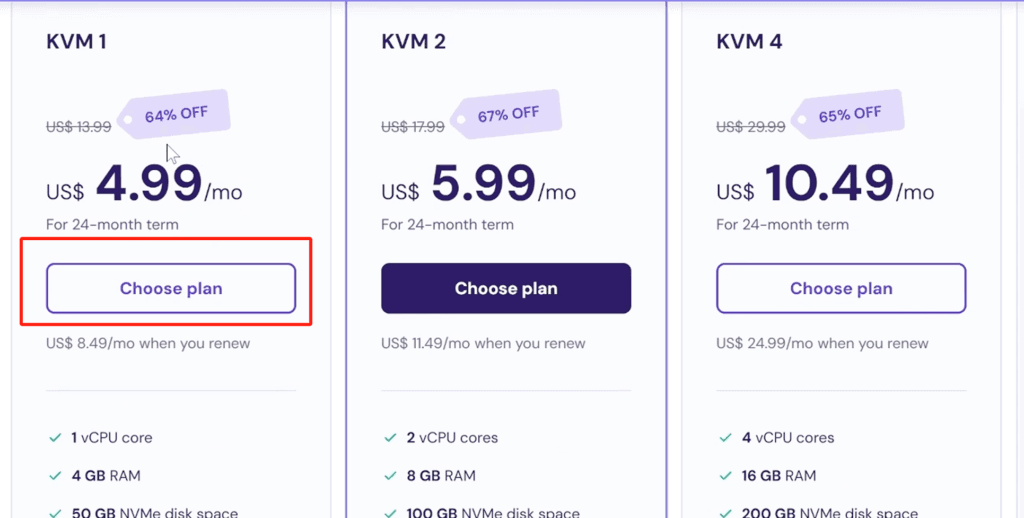This screenshot has width=1024, height=518.
Task: Click the checkmark next to 16 GB RAM
Action: pos(725,476)
